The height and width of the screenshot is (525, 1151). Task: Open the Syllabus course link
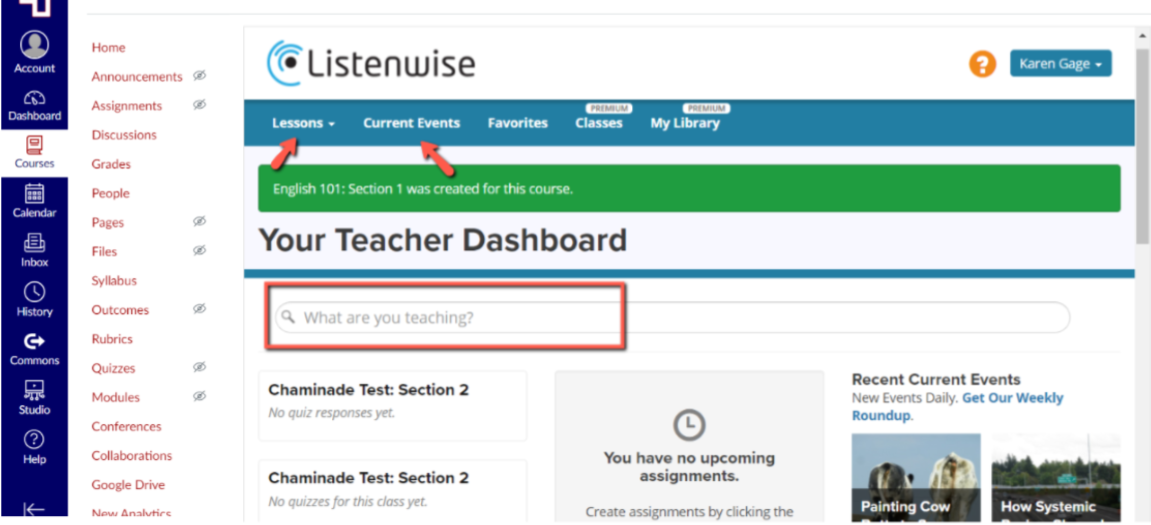pos(114,281)
